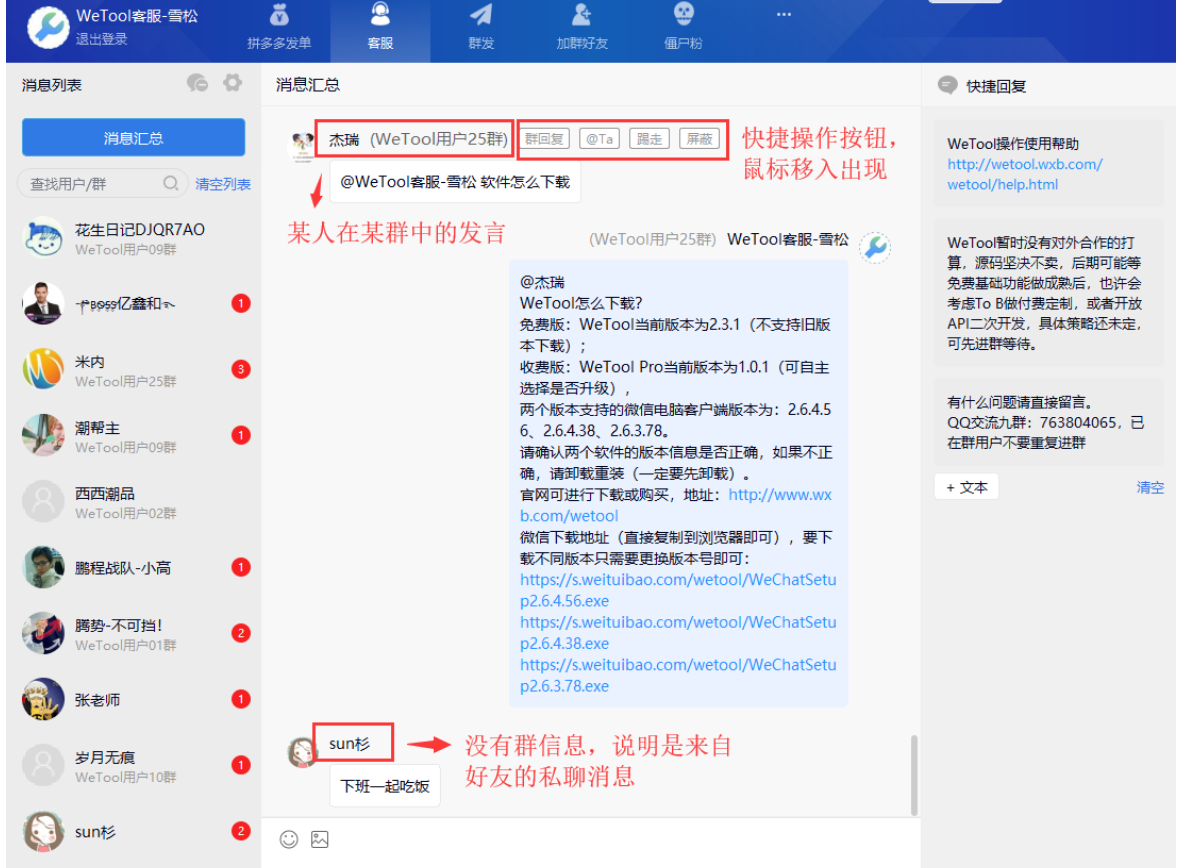Click the 张老师 avatar
Viewport: 1189px width, 868px height.
(x=43, y=700)
